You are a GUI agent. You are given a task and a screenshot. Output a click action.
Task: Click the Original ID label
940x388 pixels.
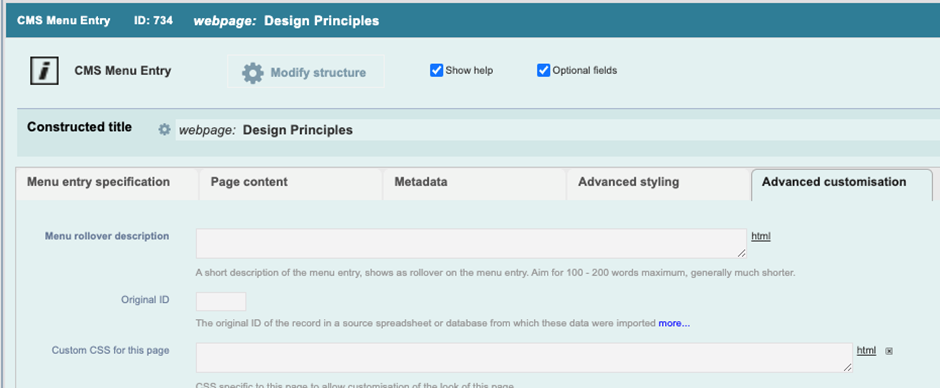point(145,299)
